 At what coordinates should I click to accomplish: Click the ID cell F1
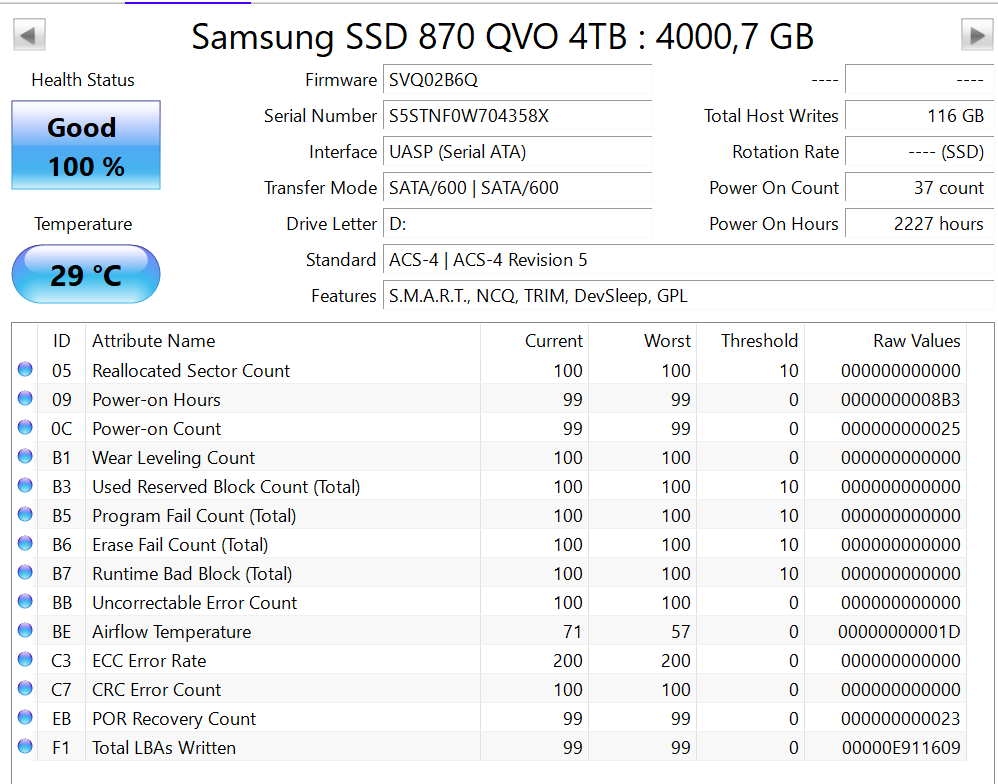(x=61, y=748)
